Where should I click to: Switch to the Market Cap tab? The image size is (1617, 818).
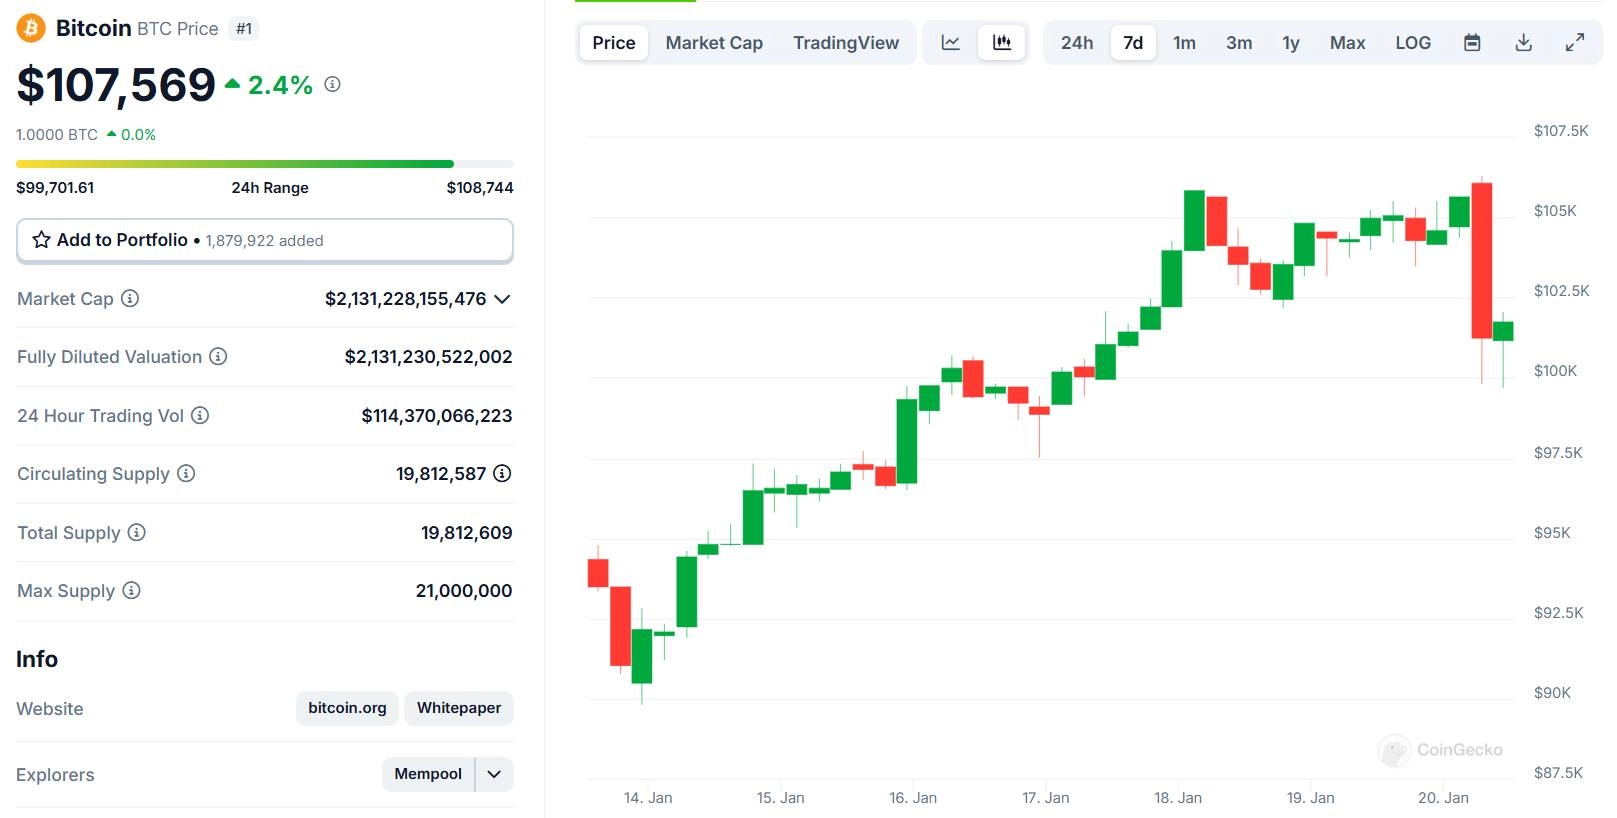pyautogui.click(x=714, y=43)
